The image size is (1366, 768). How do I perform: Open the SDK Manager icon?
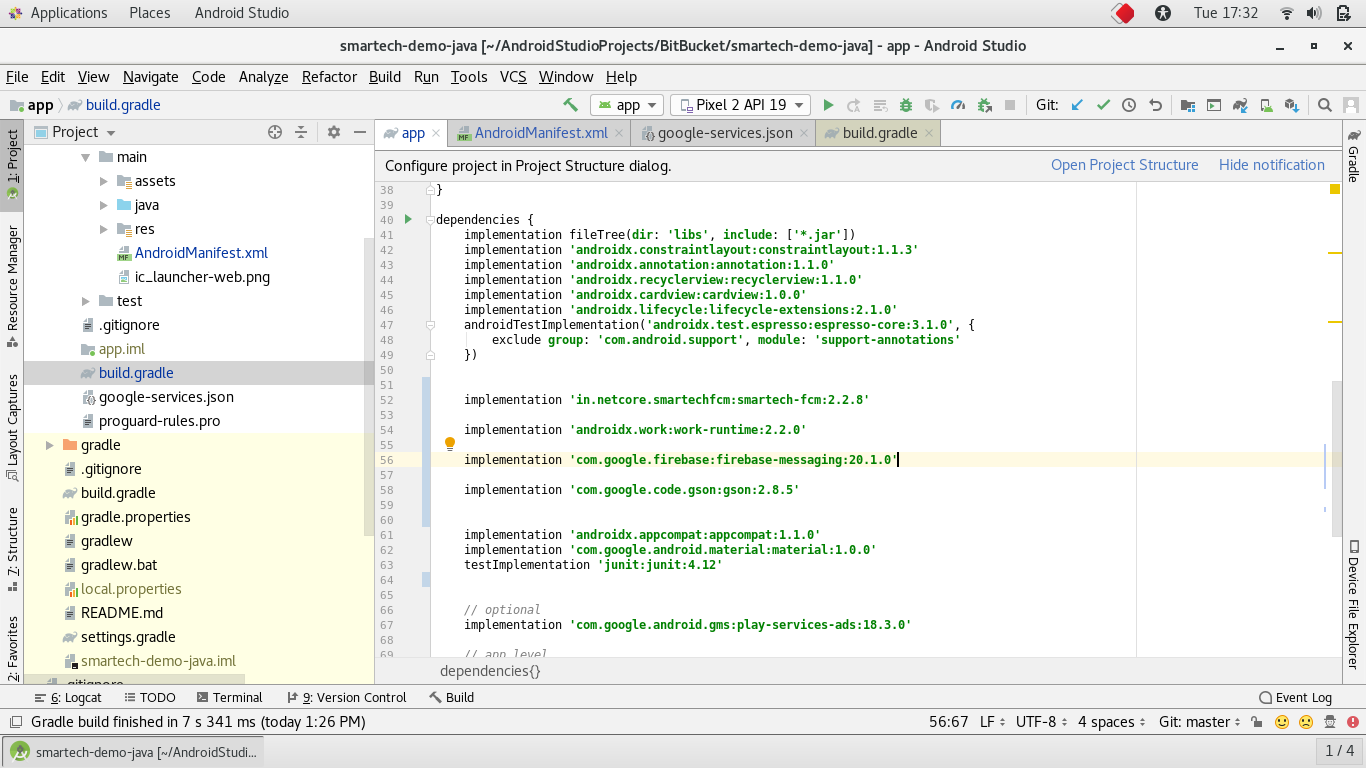(1292, 105)
